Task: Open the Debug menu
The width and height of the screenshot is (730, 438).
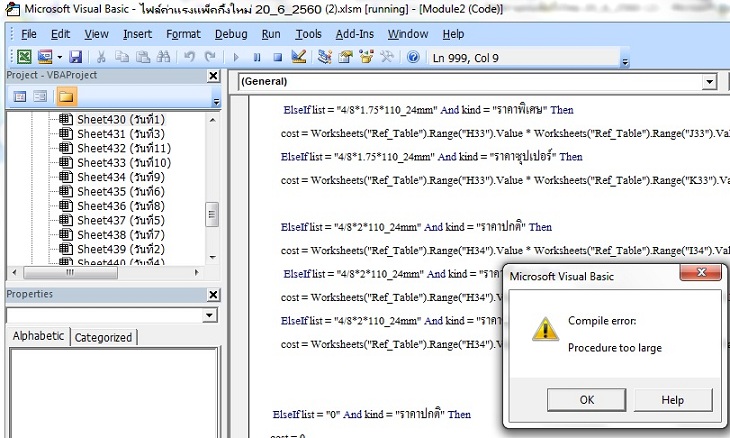Action: (231, 34)
